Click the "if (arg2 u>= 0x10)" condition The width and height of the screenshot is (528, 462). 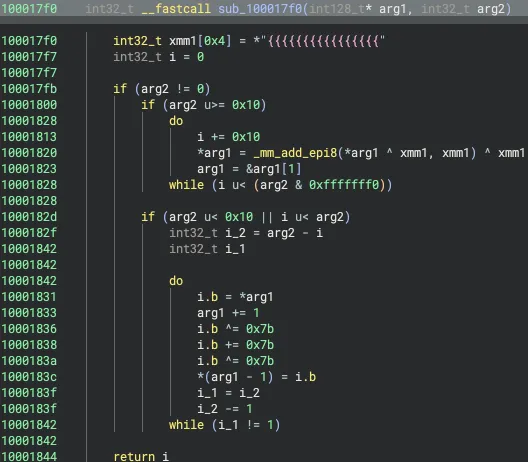coord(204,105)
